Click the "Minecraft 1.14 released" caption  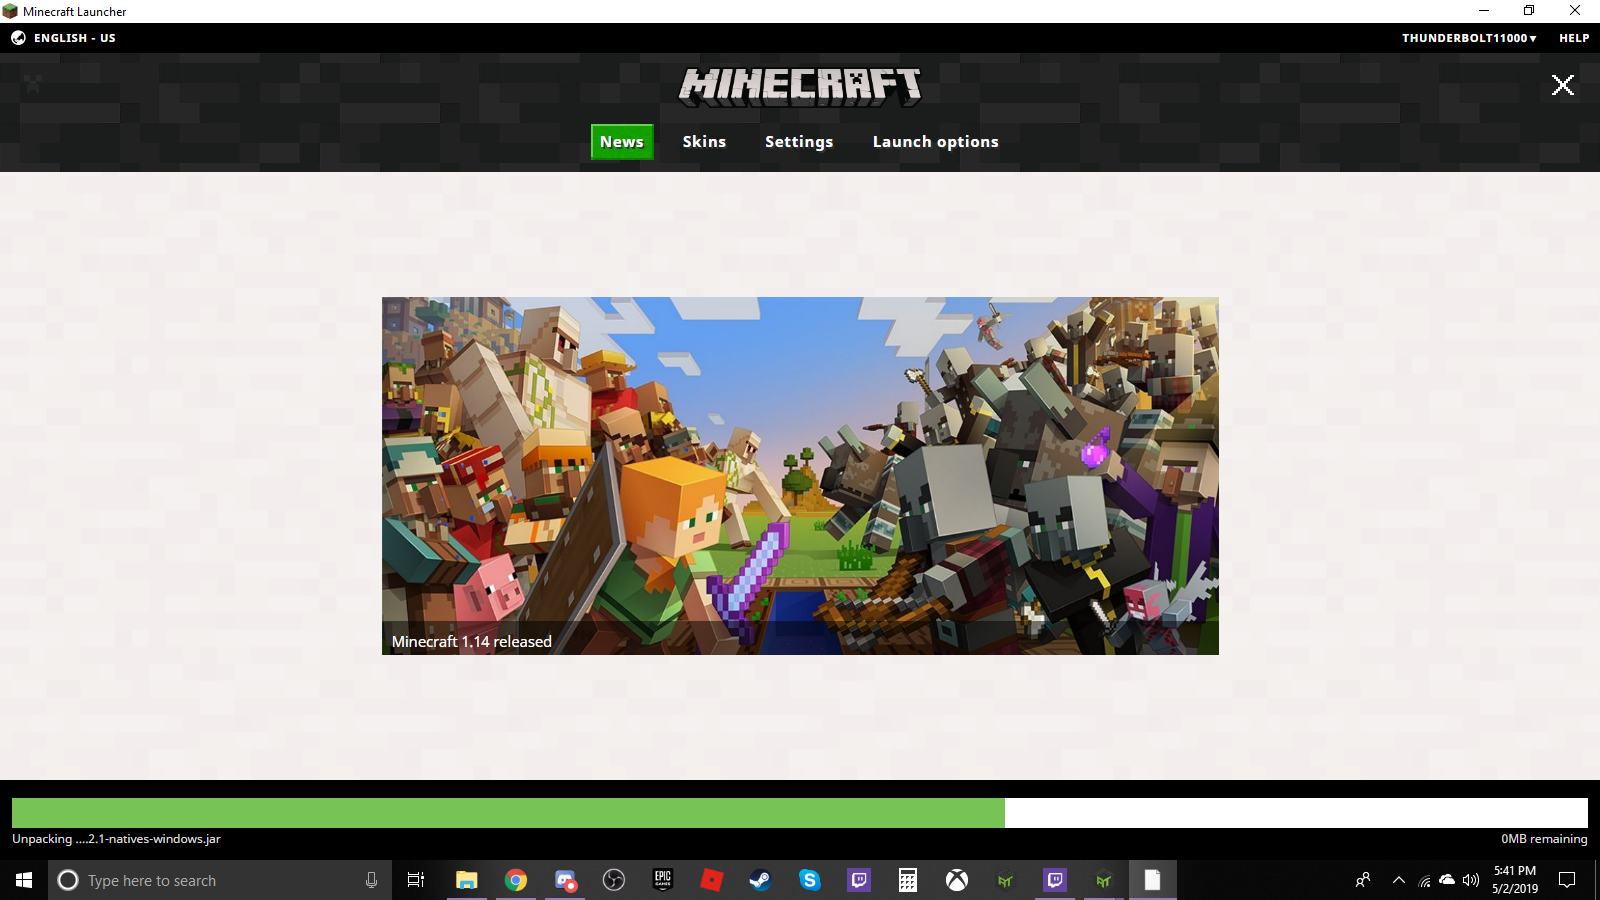coord(472,642)
